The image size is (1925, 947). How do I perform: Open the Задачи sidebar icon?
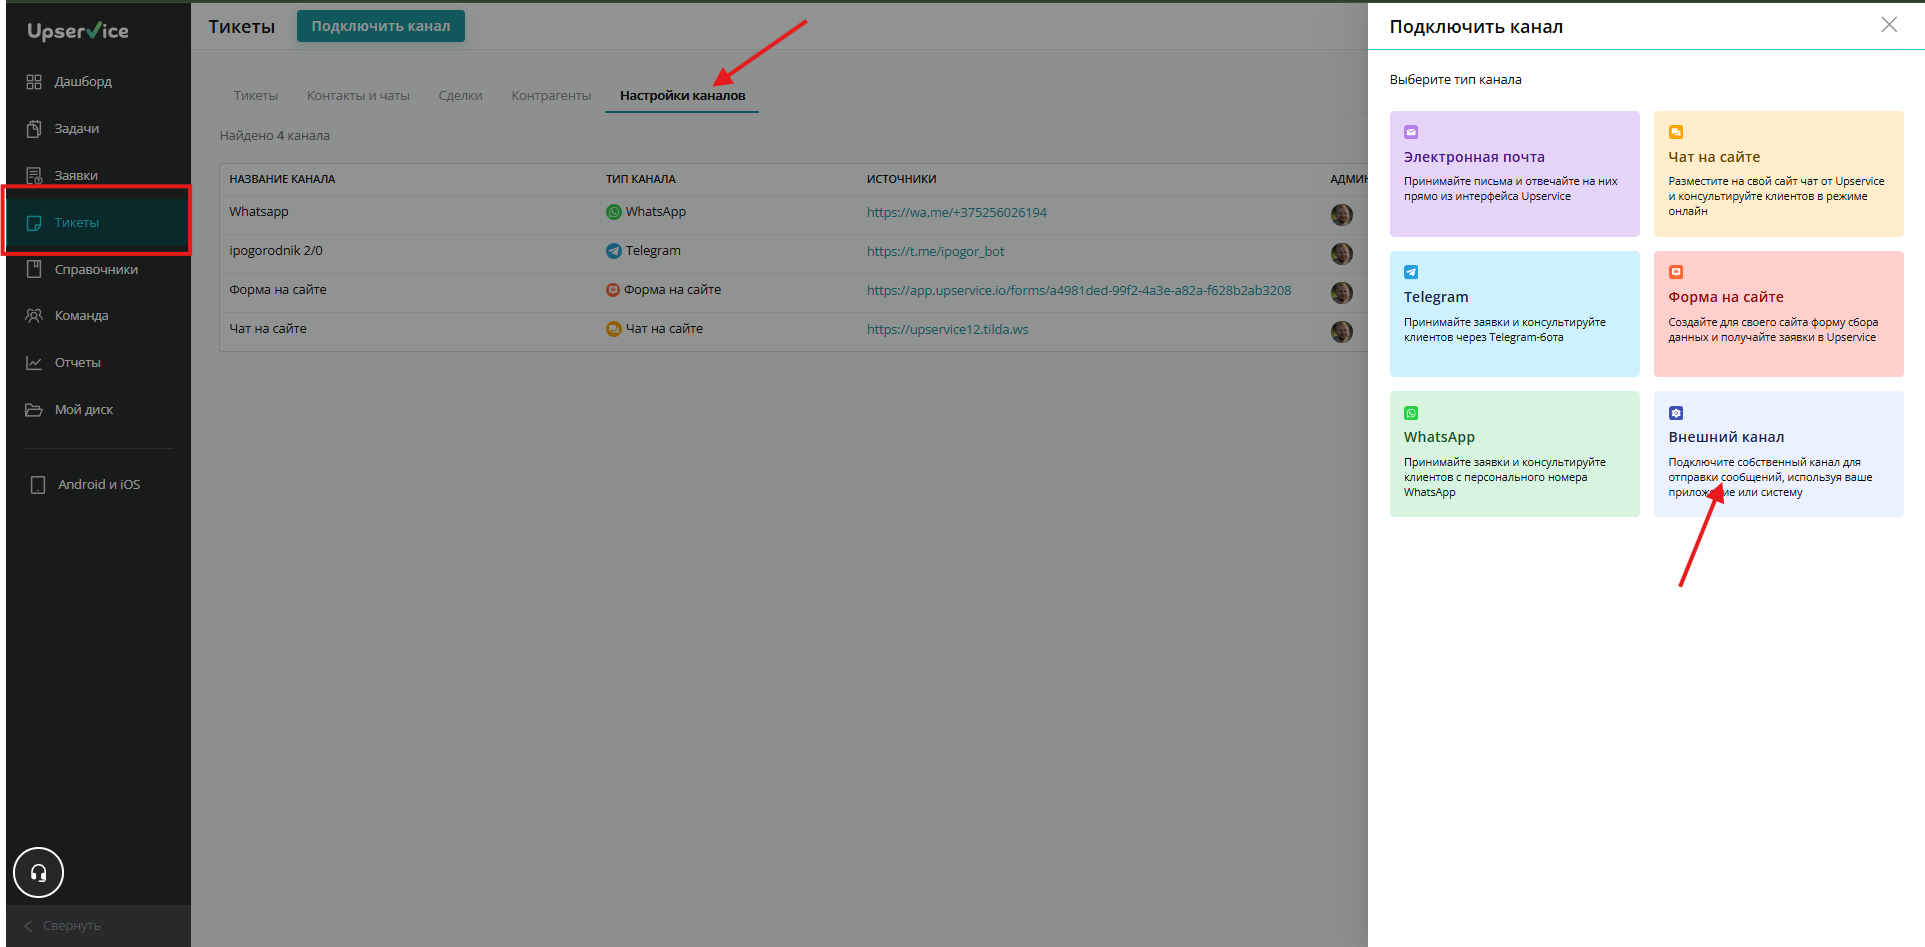point(34,129)
